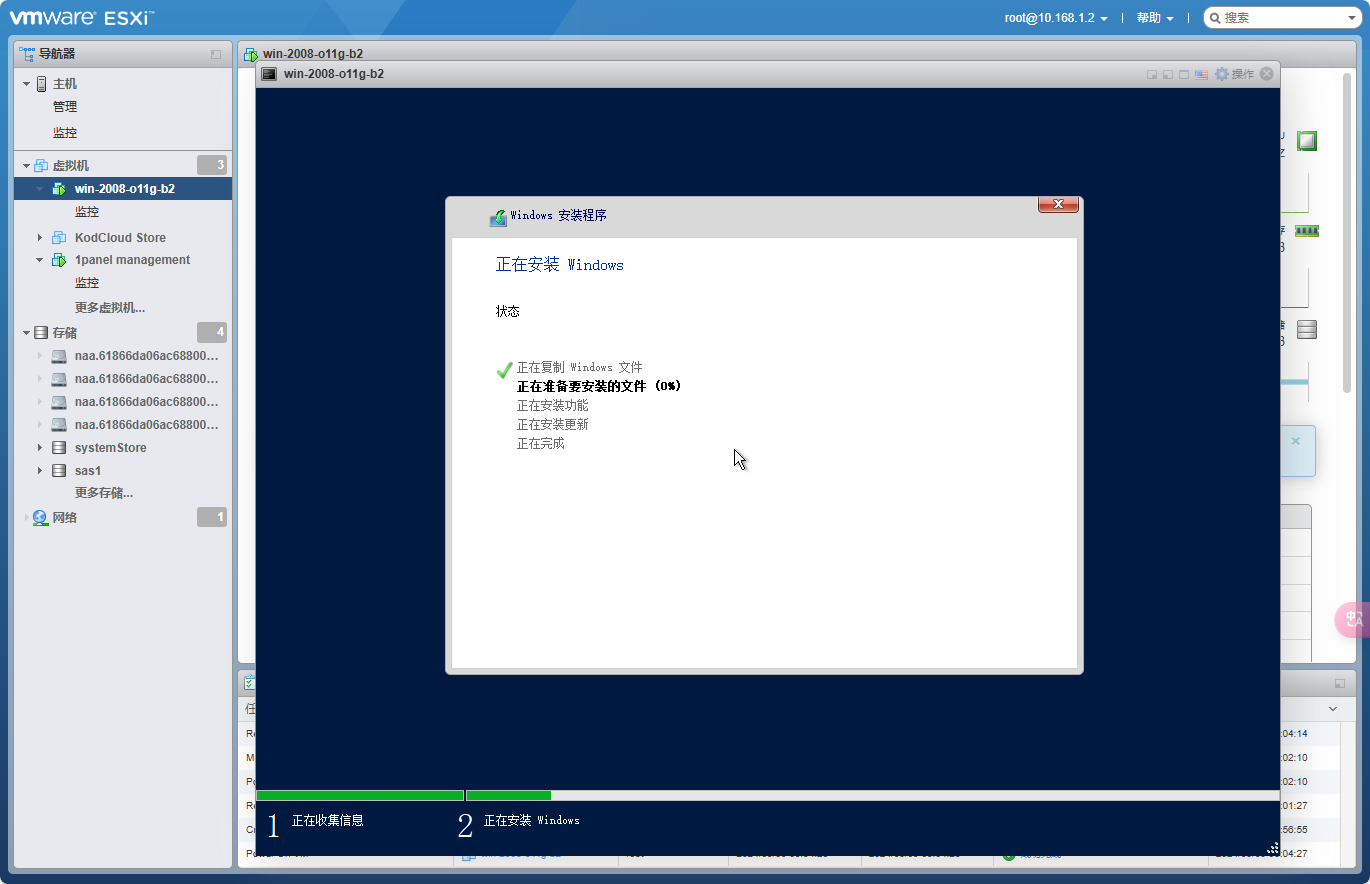Collapse the Virtual Machines tree section
Viewport: 1370px width, 884px height.
pos(27,166)
